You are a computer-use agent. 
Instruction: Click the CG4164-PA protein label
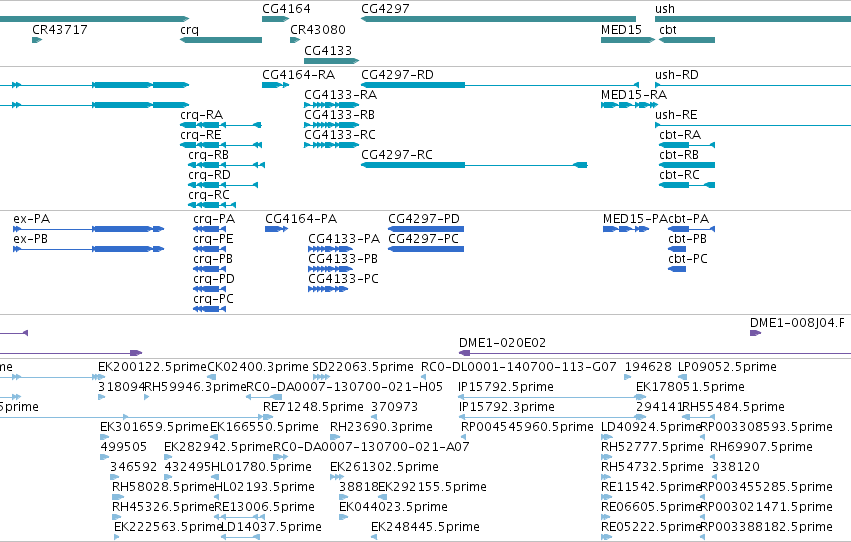coord(301,219)
